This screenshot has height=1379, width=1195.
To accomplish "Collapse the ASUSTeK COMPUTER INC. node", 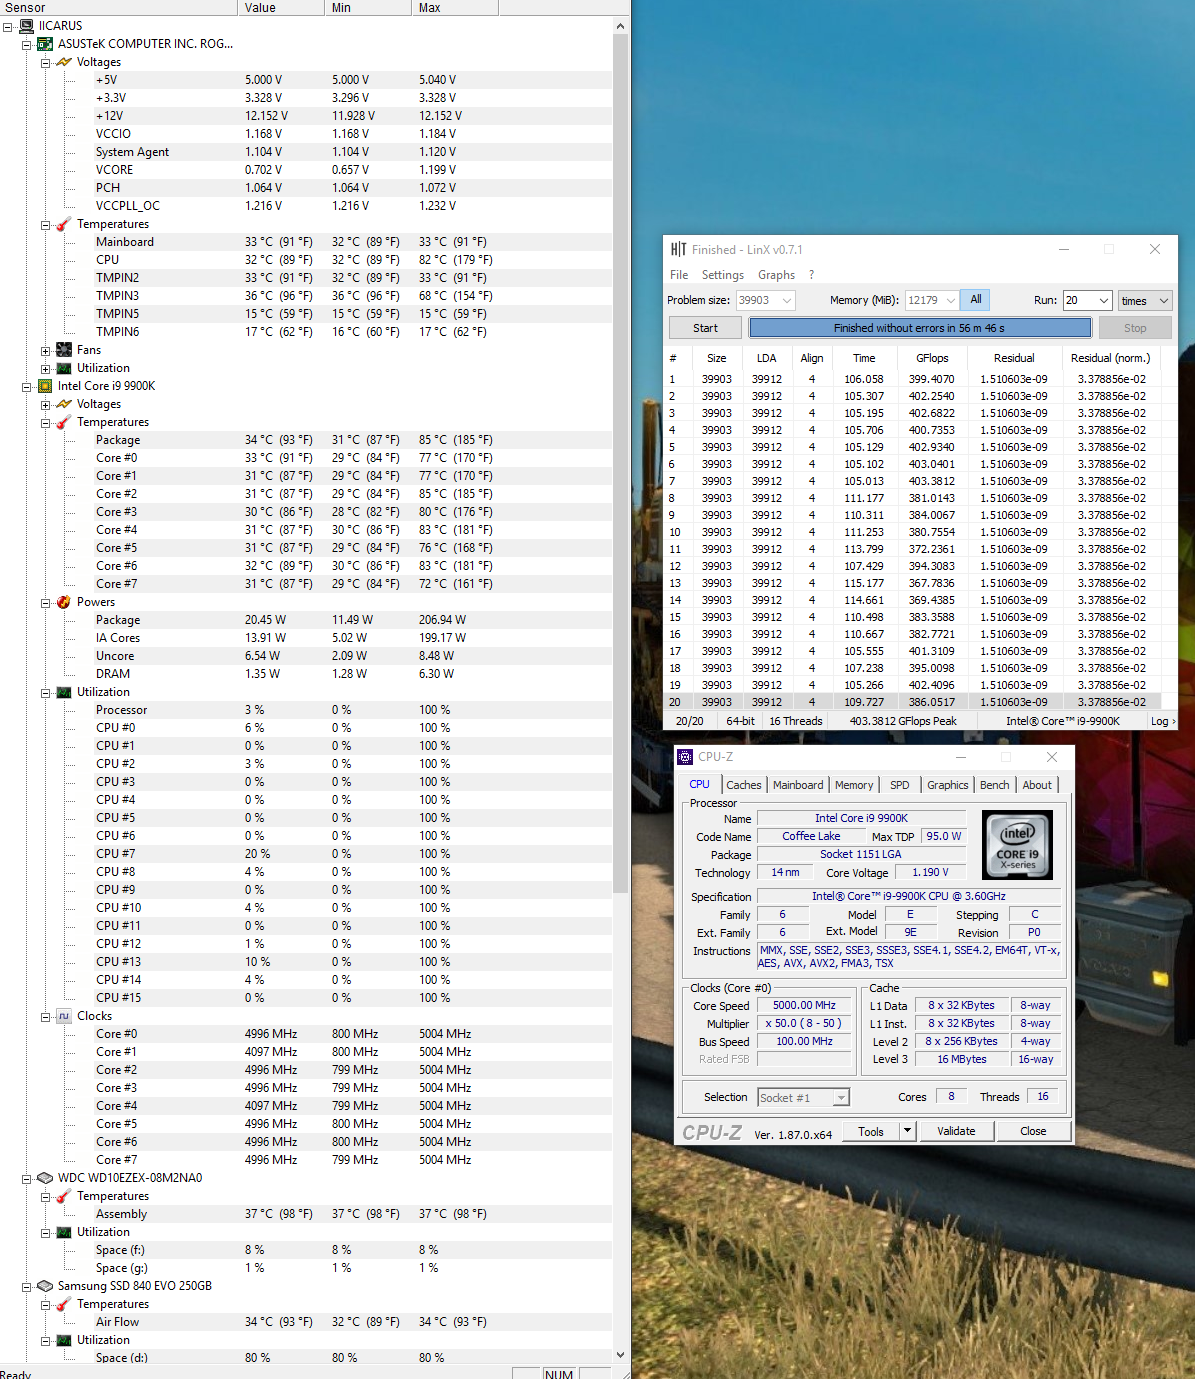I will coord(27,45).
